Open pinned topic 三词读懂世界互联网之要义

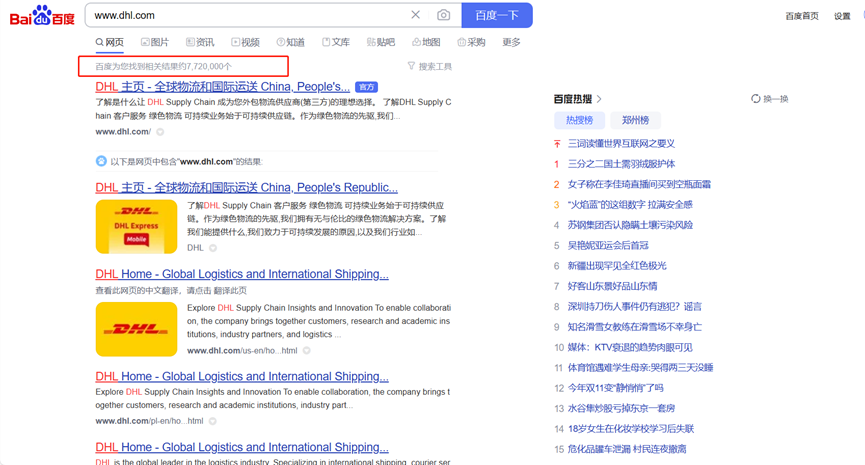(621, 143)
